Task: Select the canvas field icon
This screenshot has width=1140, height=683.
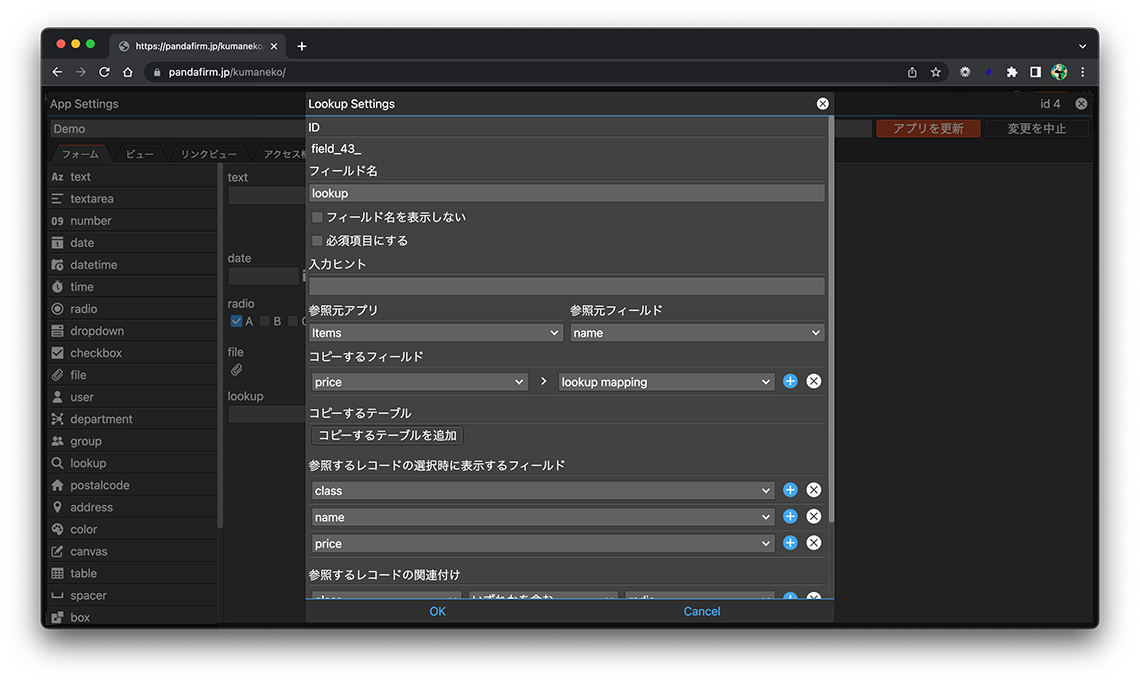Action: [x=58, y=551]
